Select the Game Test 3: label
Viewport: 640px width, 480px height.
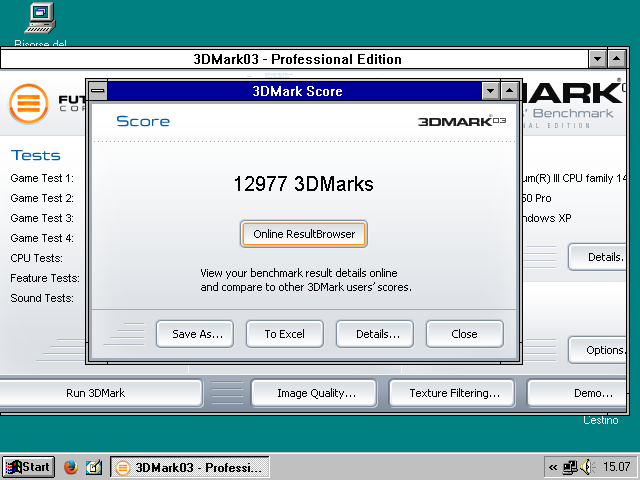coord(42,218)
